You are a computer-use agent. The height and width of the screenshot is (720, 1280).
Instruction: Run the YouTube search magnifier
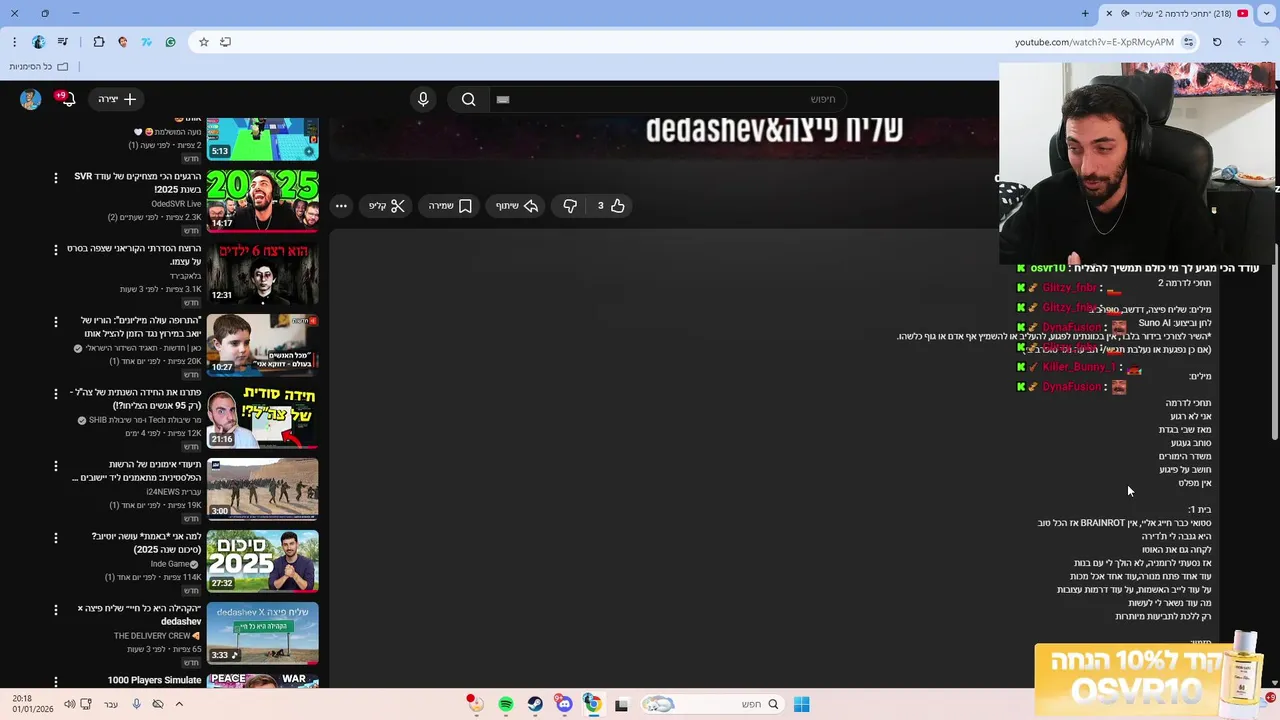(468, 99)
